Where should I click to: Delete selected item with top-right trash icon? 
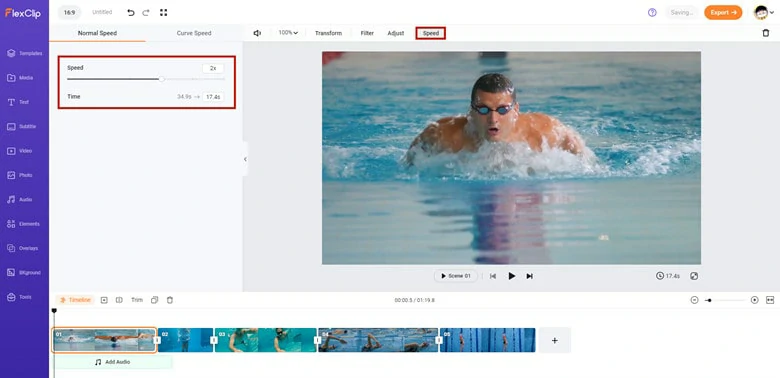[x=766, y=33]
